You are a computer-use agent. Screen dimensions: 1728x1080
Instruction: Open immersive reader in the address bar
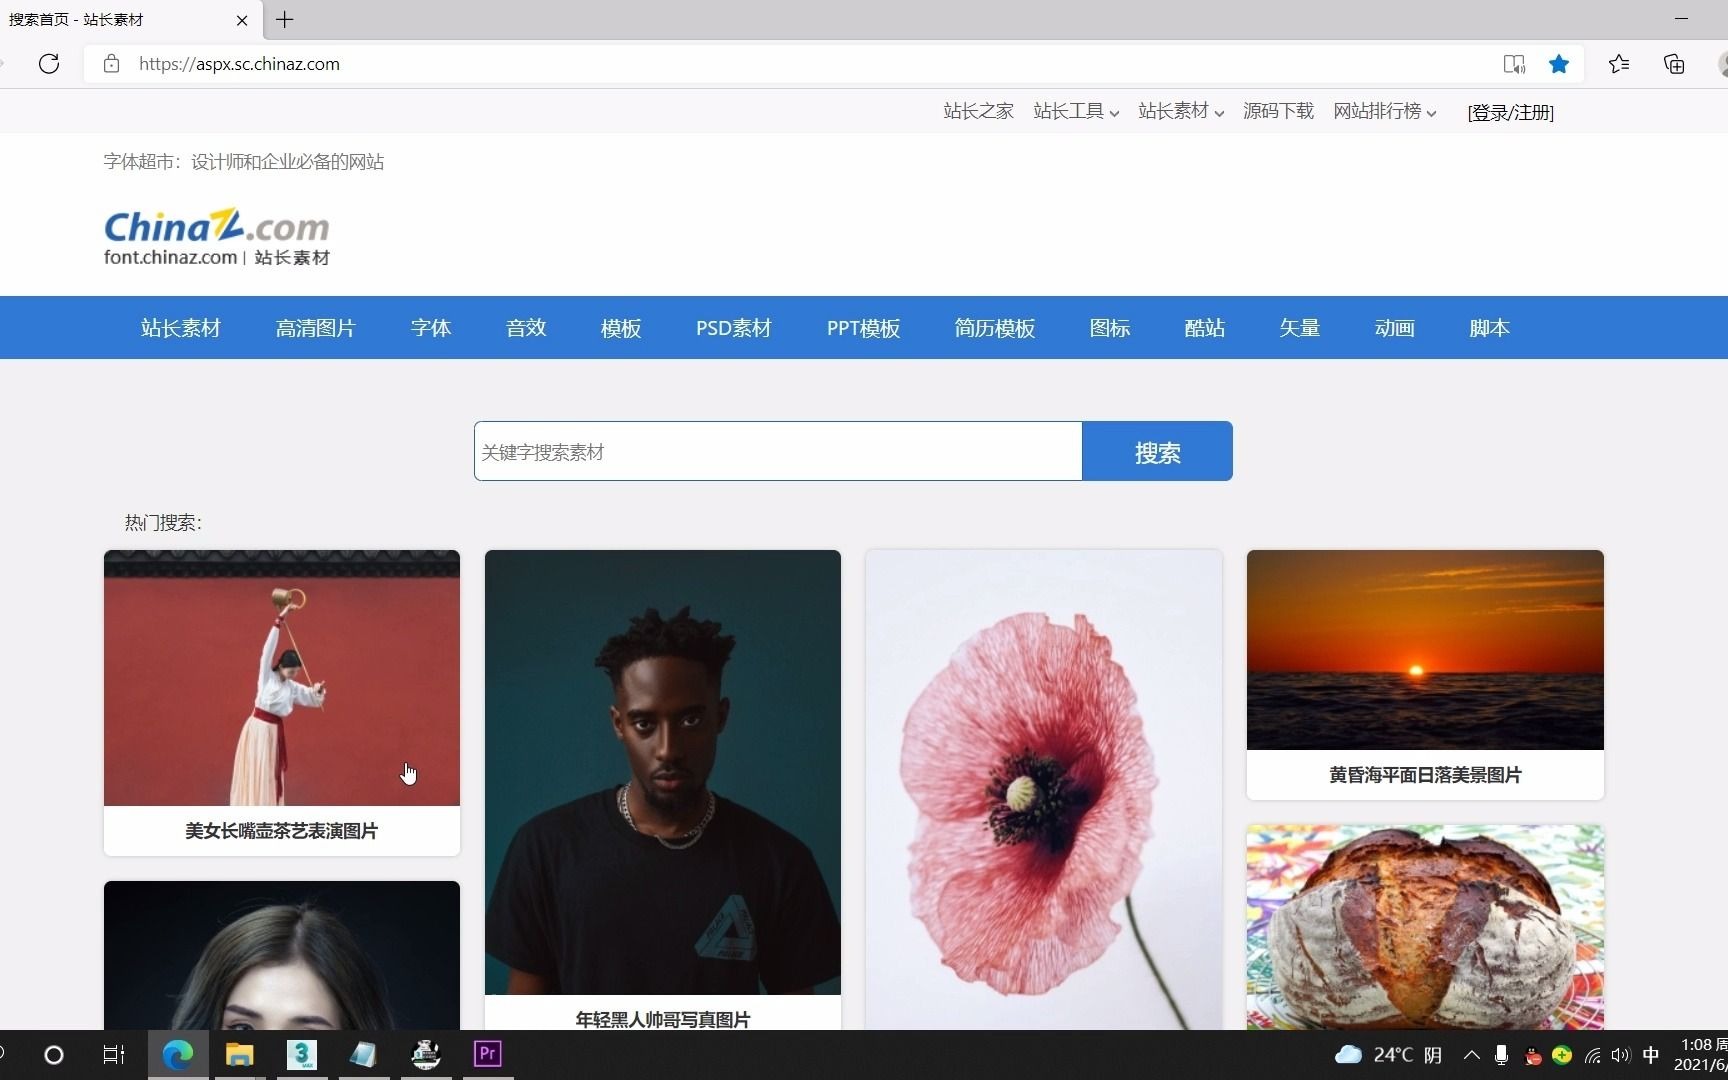click(1514, 63)
